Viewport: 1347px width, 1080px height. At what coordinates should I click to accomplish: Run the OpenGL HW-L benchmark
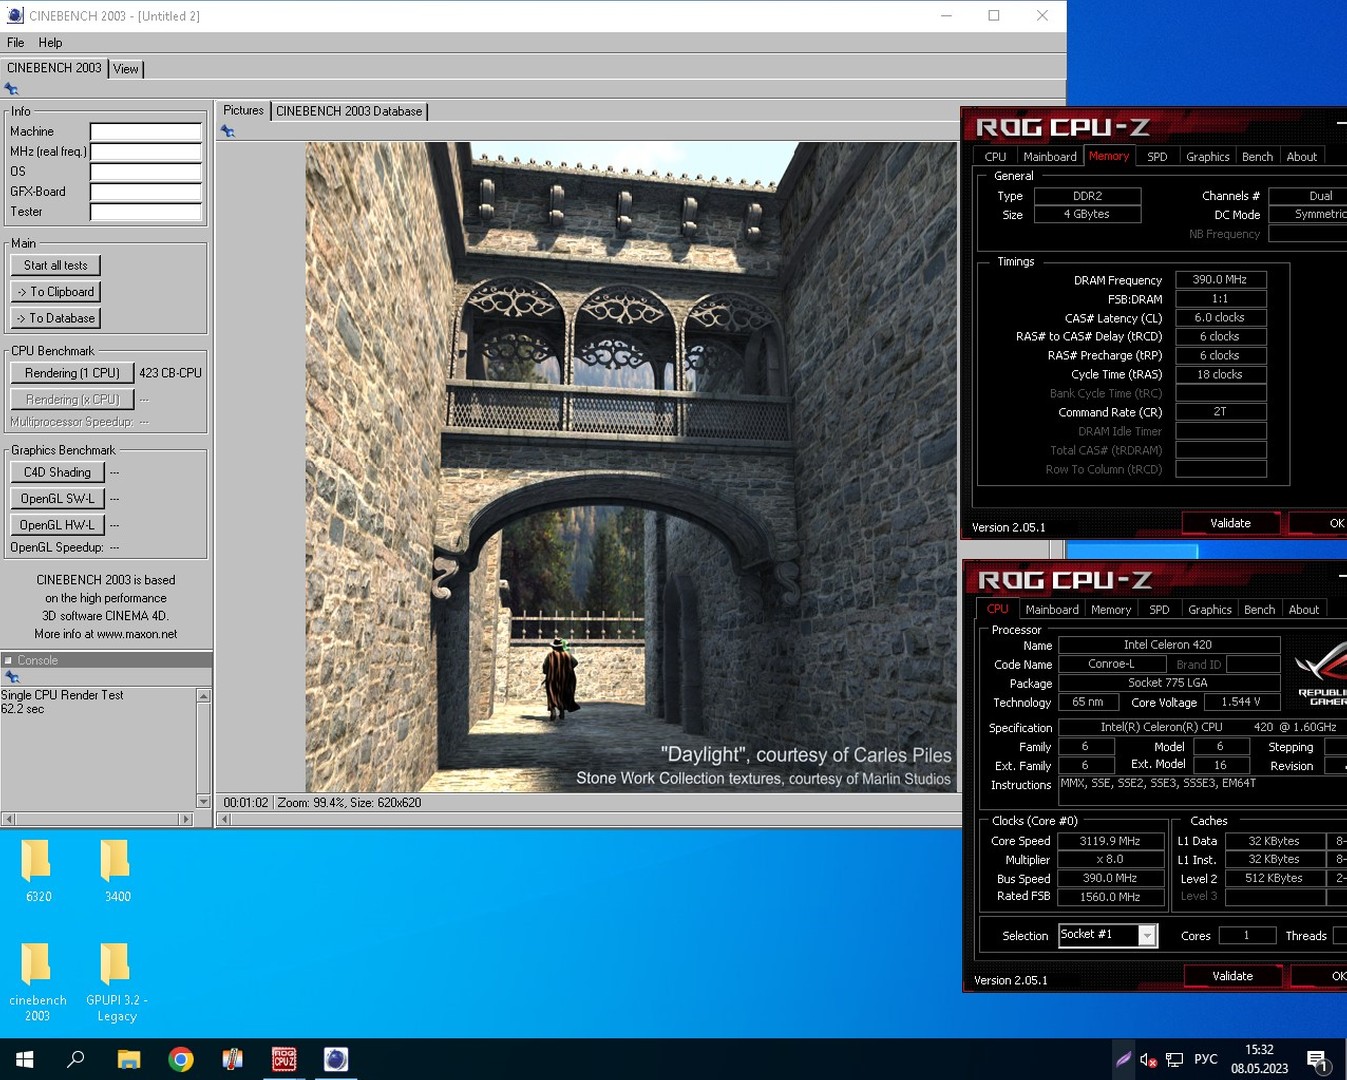click(57, 524)
